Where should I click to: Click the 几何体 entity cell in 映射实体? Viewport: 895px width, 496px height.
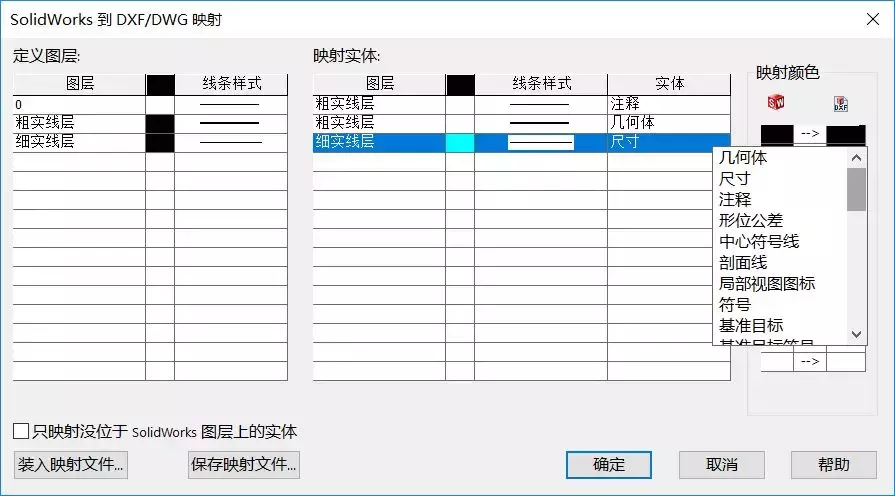click(669, 123)
